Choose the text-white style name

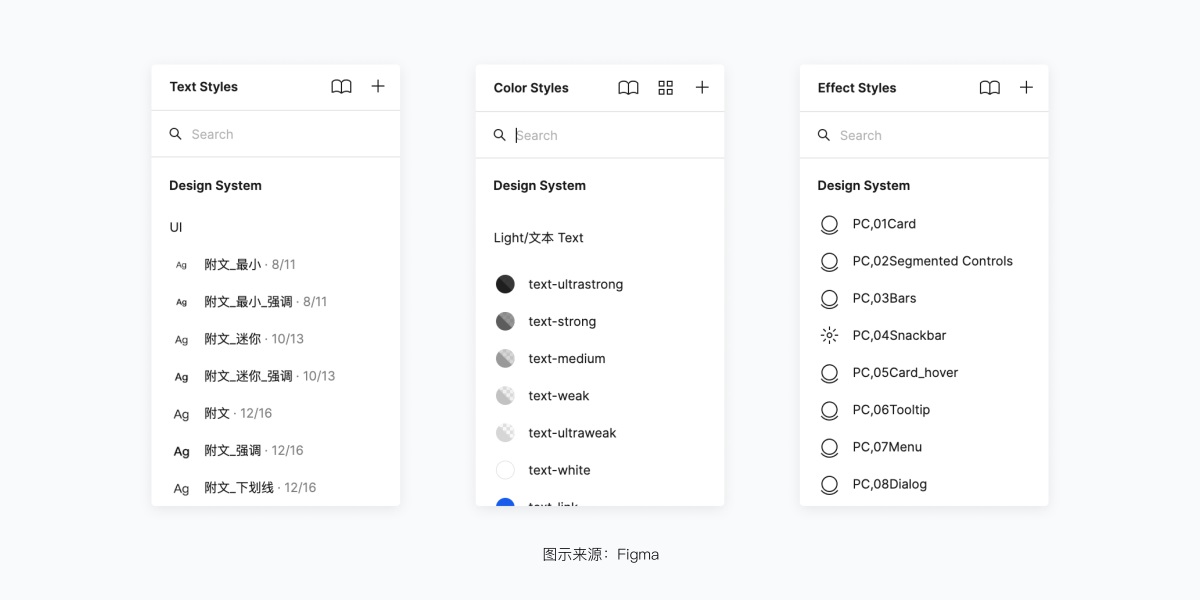click(x=559, y=470)
